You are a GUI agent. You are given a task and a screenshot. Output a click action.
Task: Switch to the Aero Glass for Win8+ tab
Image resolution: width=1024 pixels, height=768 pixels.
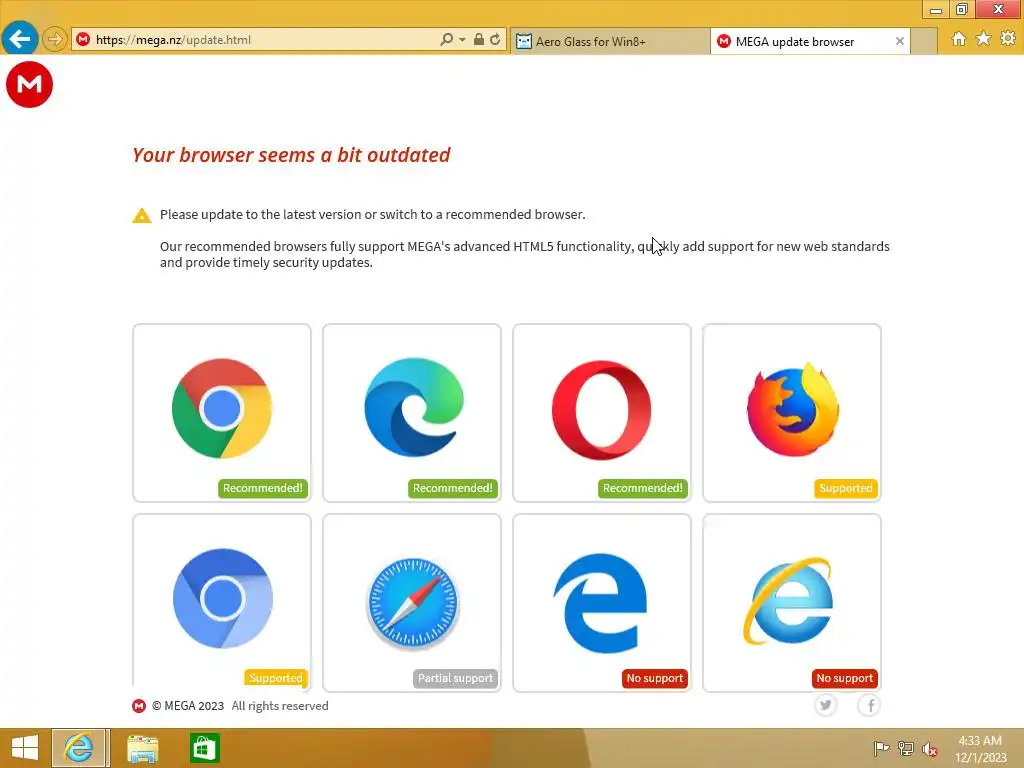click(x=610, y=41)
